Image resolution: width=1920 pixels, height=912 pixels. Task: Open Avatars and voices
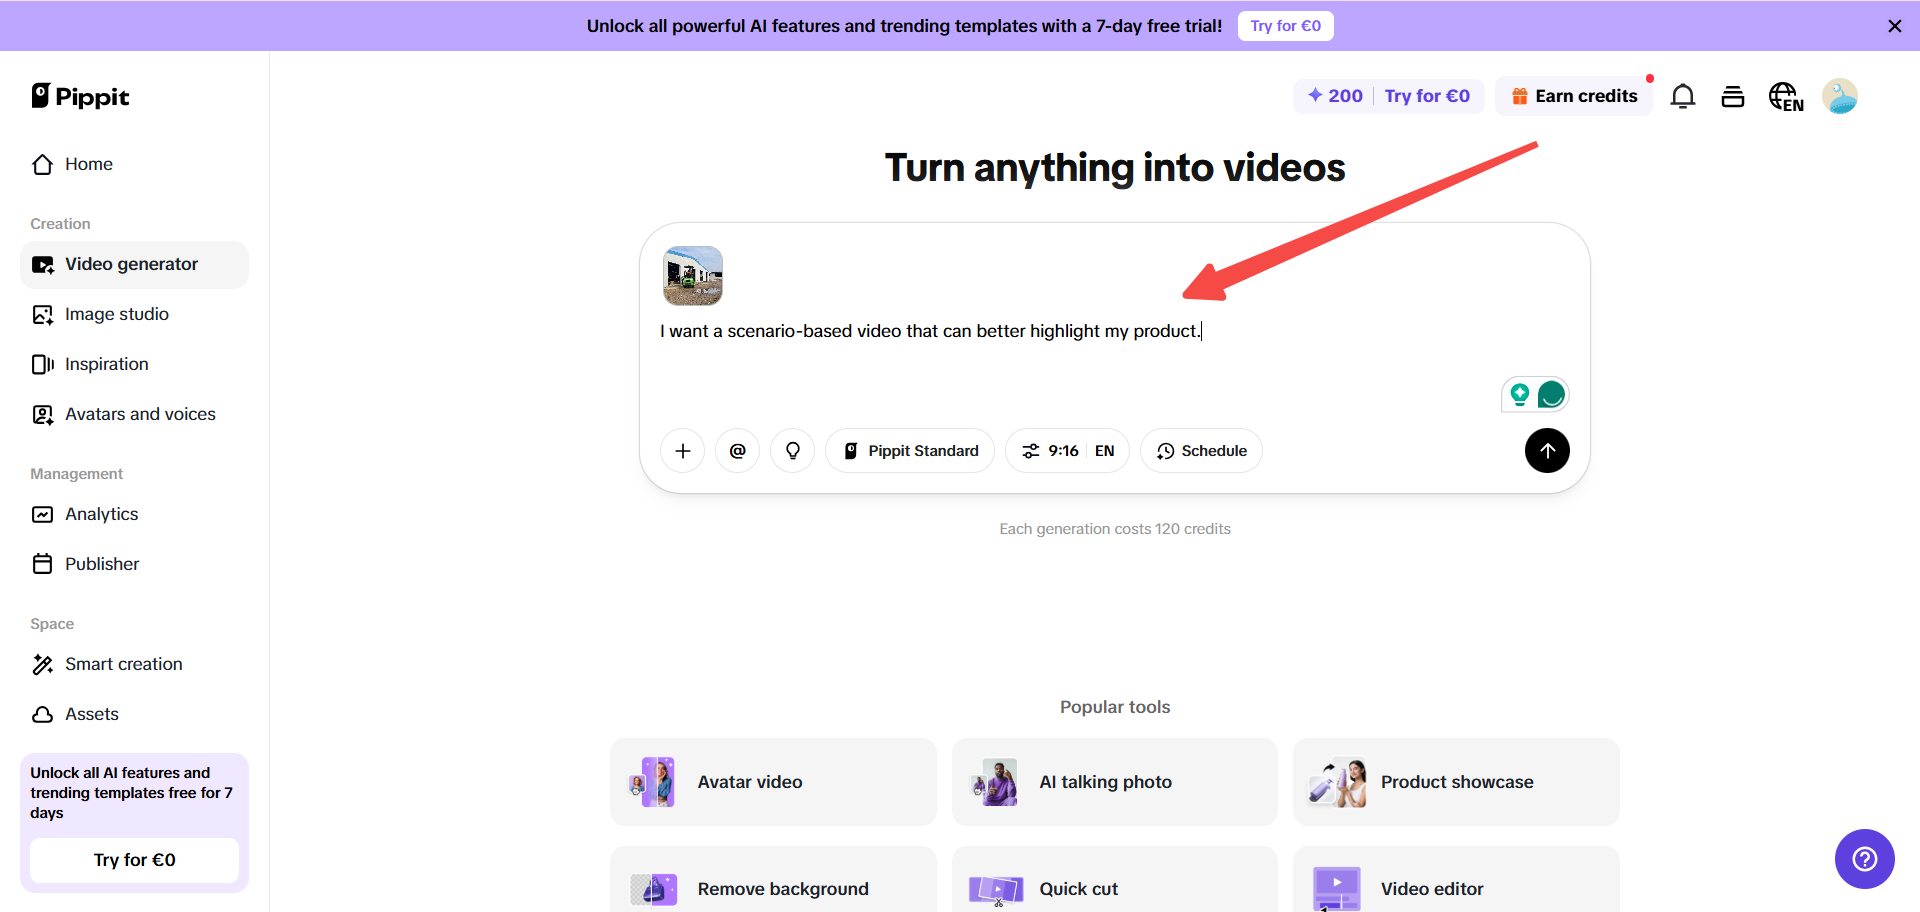(134, 414)
